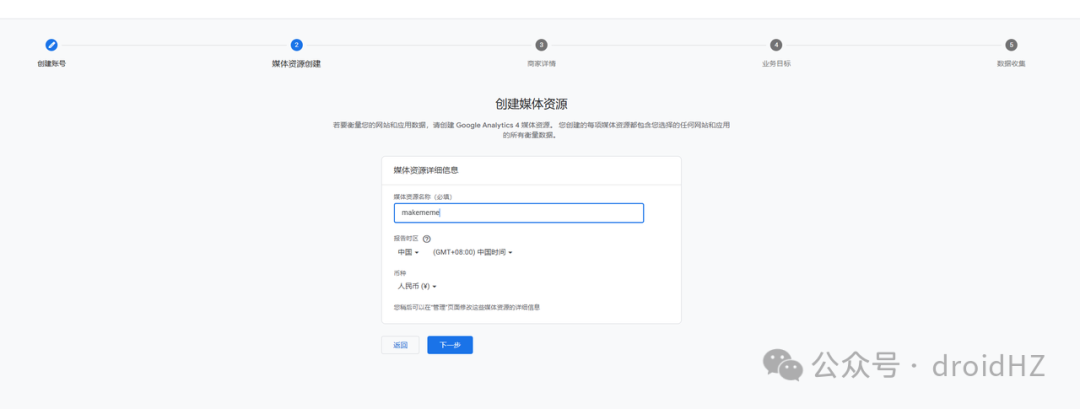
Task: Click the 媒体资源名称（必填）label
Action: point(423,196)
